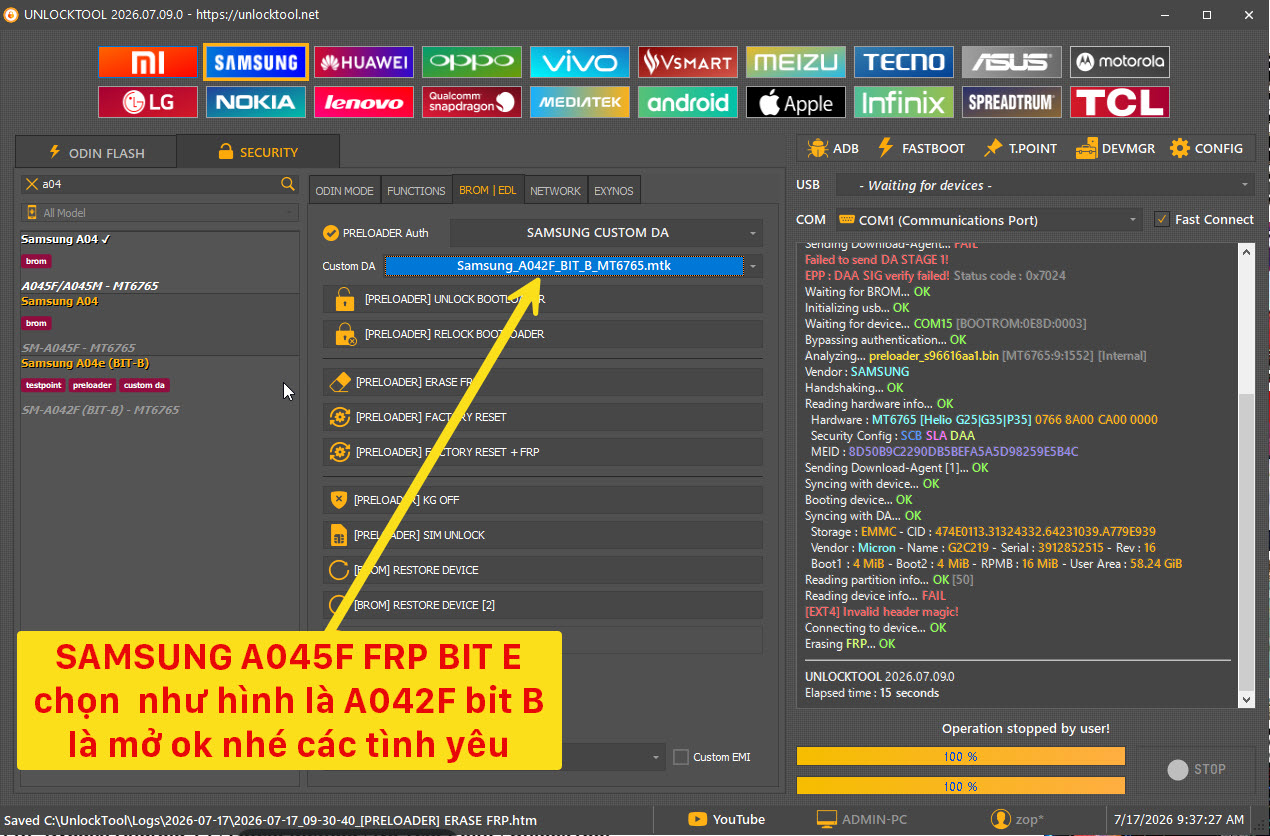Viewport: 1270px width, 836px height.
Task: Select the LG brand tile
Action: point(148,102)
